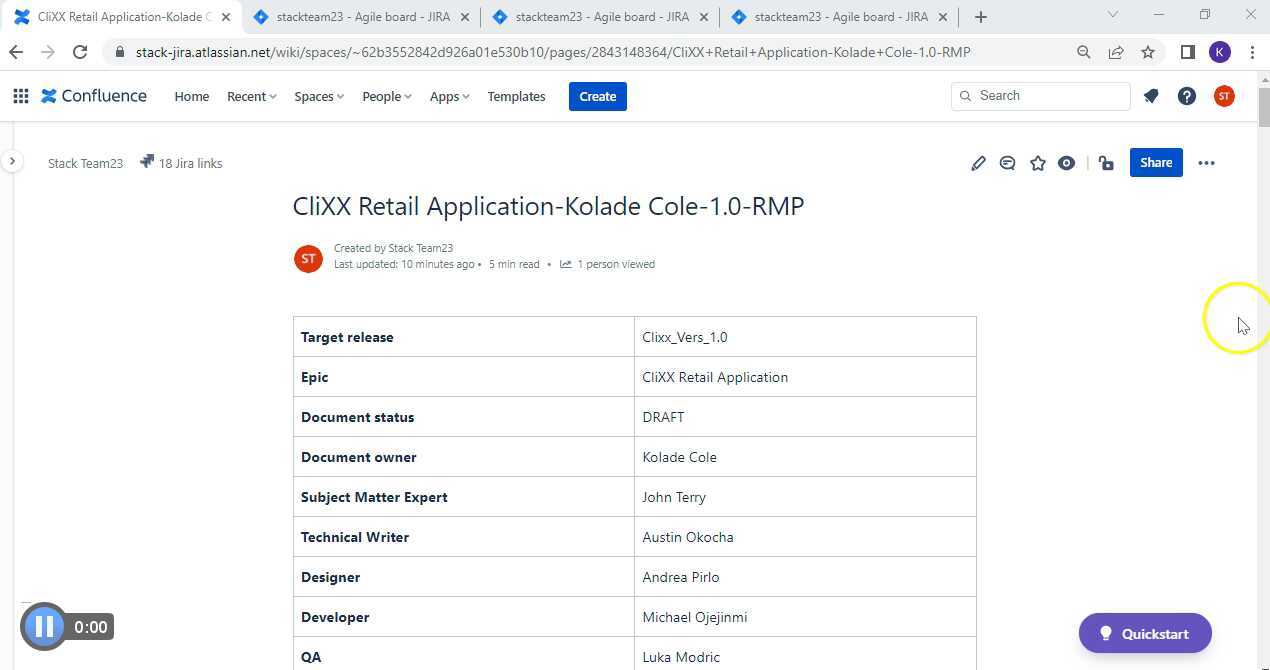Image resolution: width=1270 pixels, height=670 pixels.
Task: Open page restrictions via the unlock icon
Action: [1105, 162]
